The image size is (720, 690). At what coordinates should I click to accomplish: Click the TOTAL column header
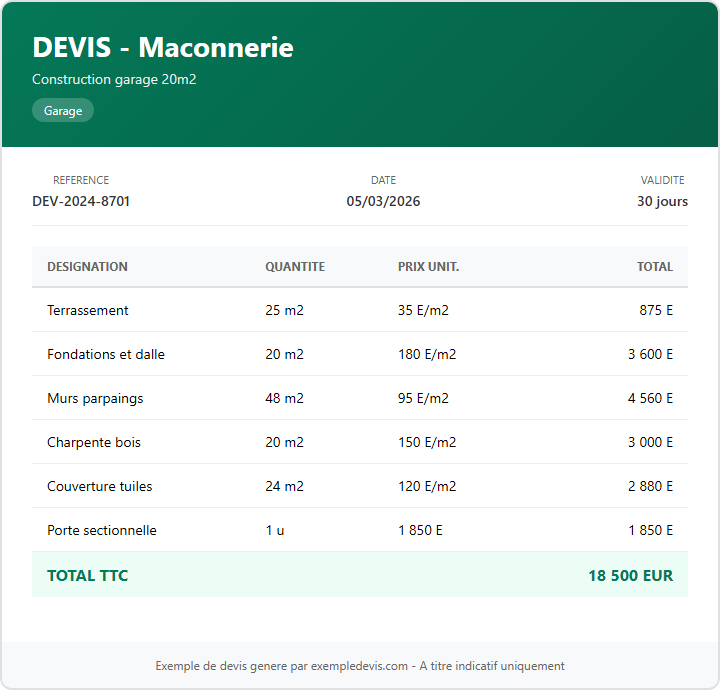pyautogui.click(x=655, y=267)
